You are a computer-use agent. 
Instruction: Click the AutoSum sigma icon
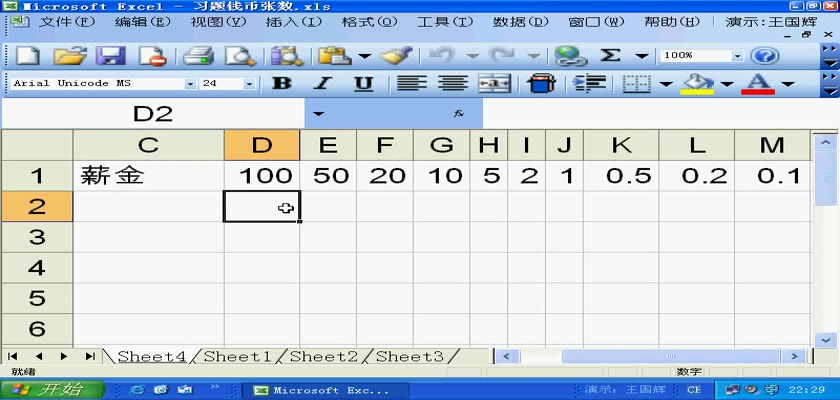tap(610, 56)
